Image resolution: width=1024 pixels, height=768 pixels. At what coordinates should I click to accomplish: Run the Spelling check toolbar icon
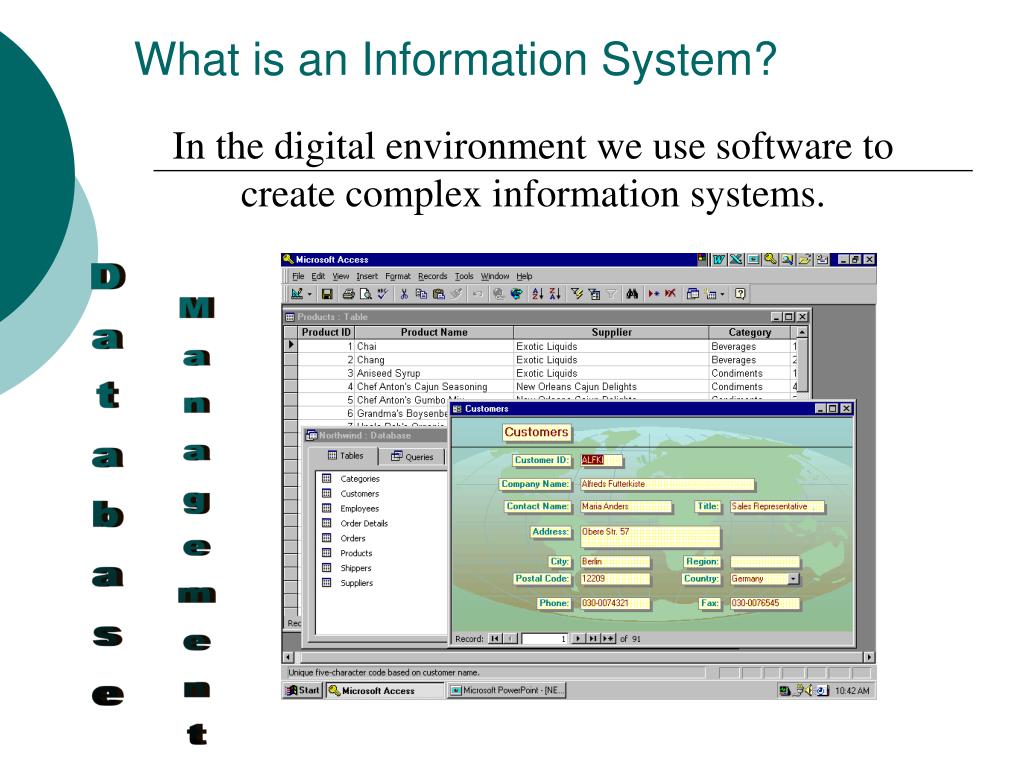coord(383,294)
